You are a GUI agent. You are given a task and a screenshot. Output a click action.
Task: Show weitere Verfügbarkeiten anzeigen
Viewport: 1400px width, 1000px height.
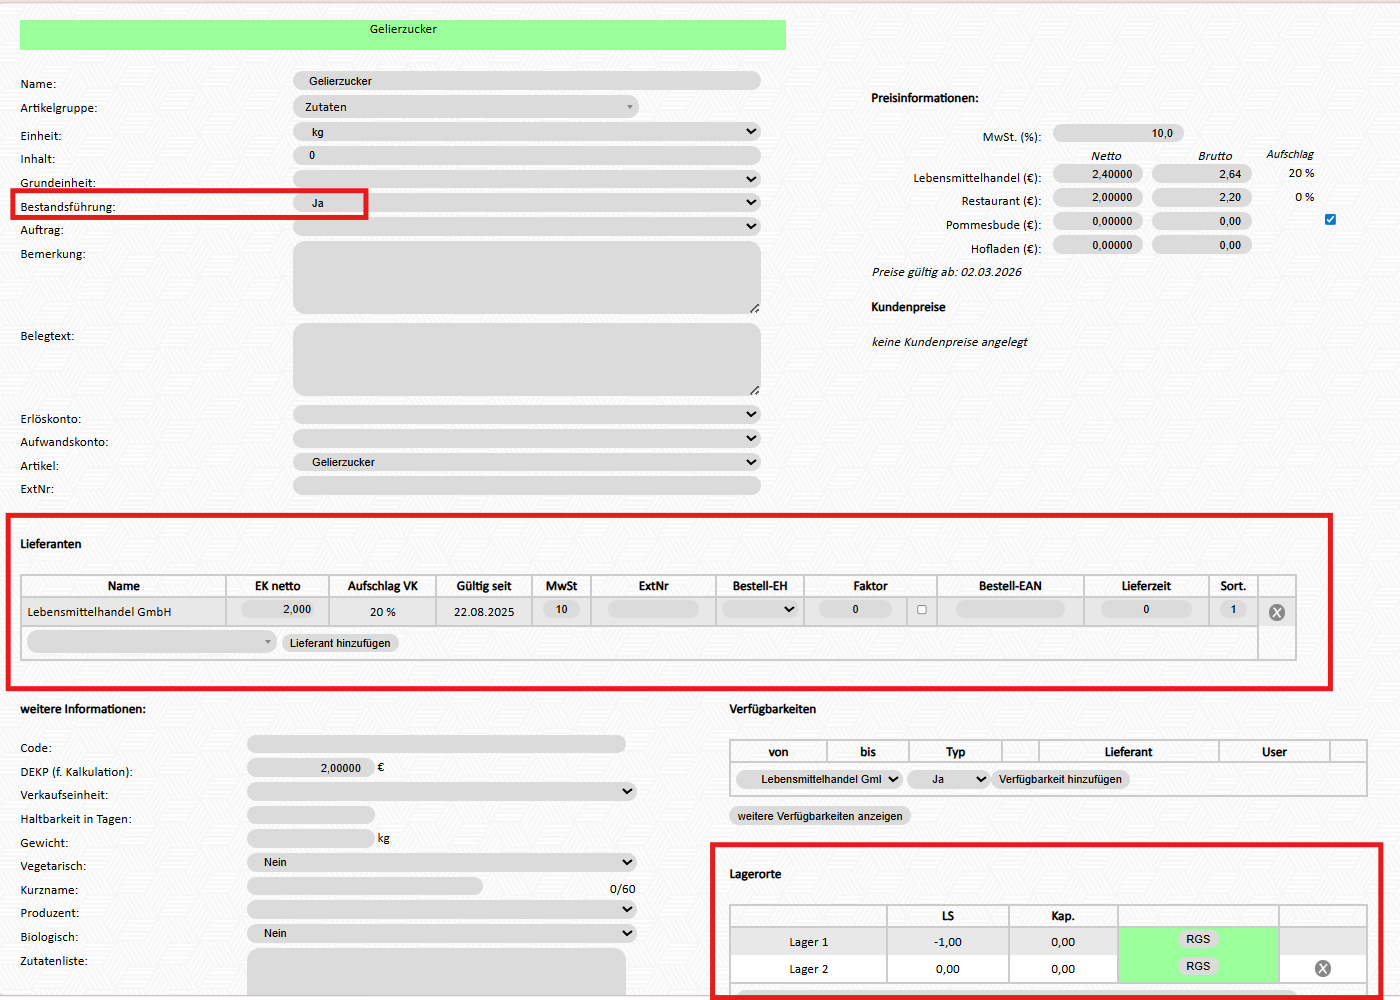tap(820, 816)
